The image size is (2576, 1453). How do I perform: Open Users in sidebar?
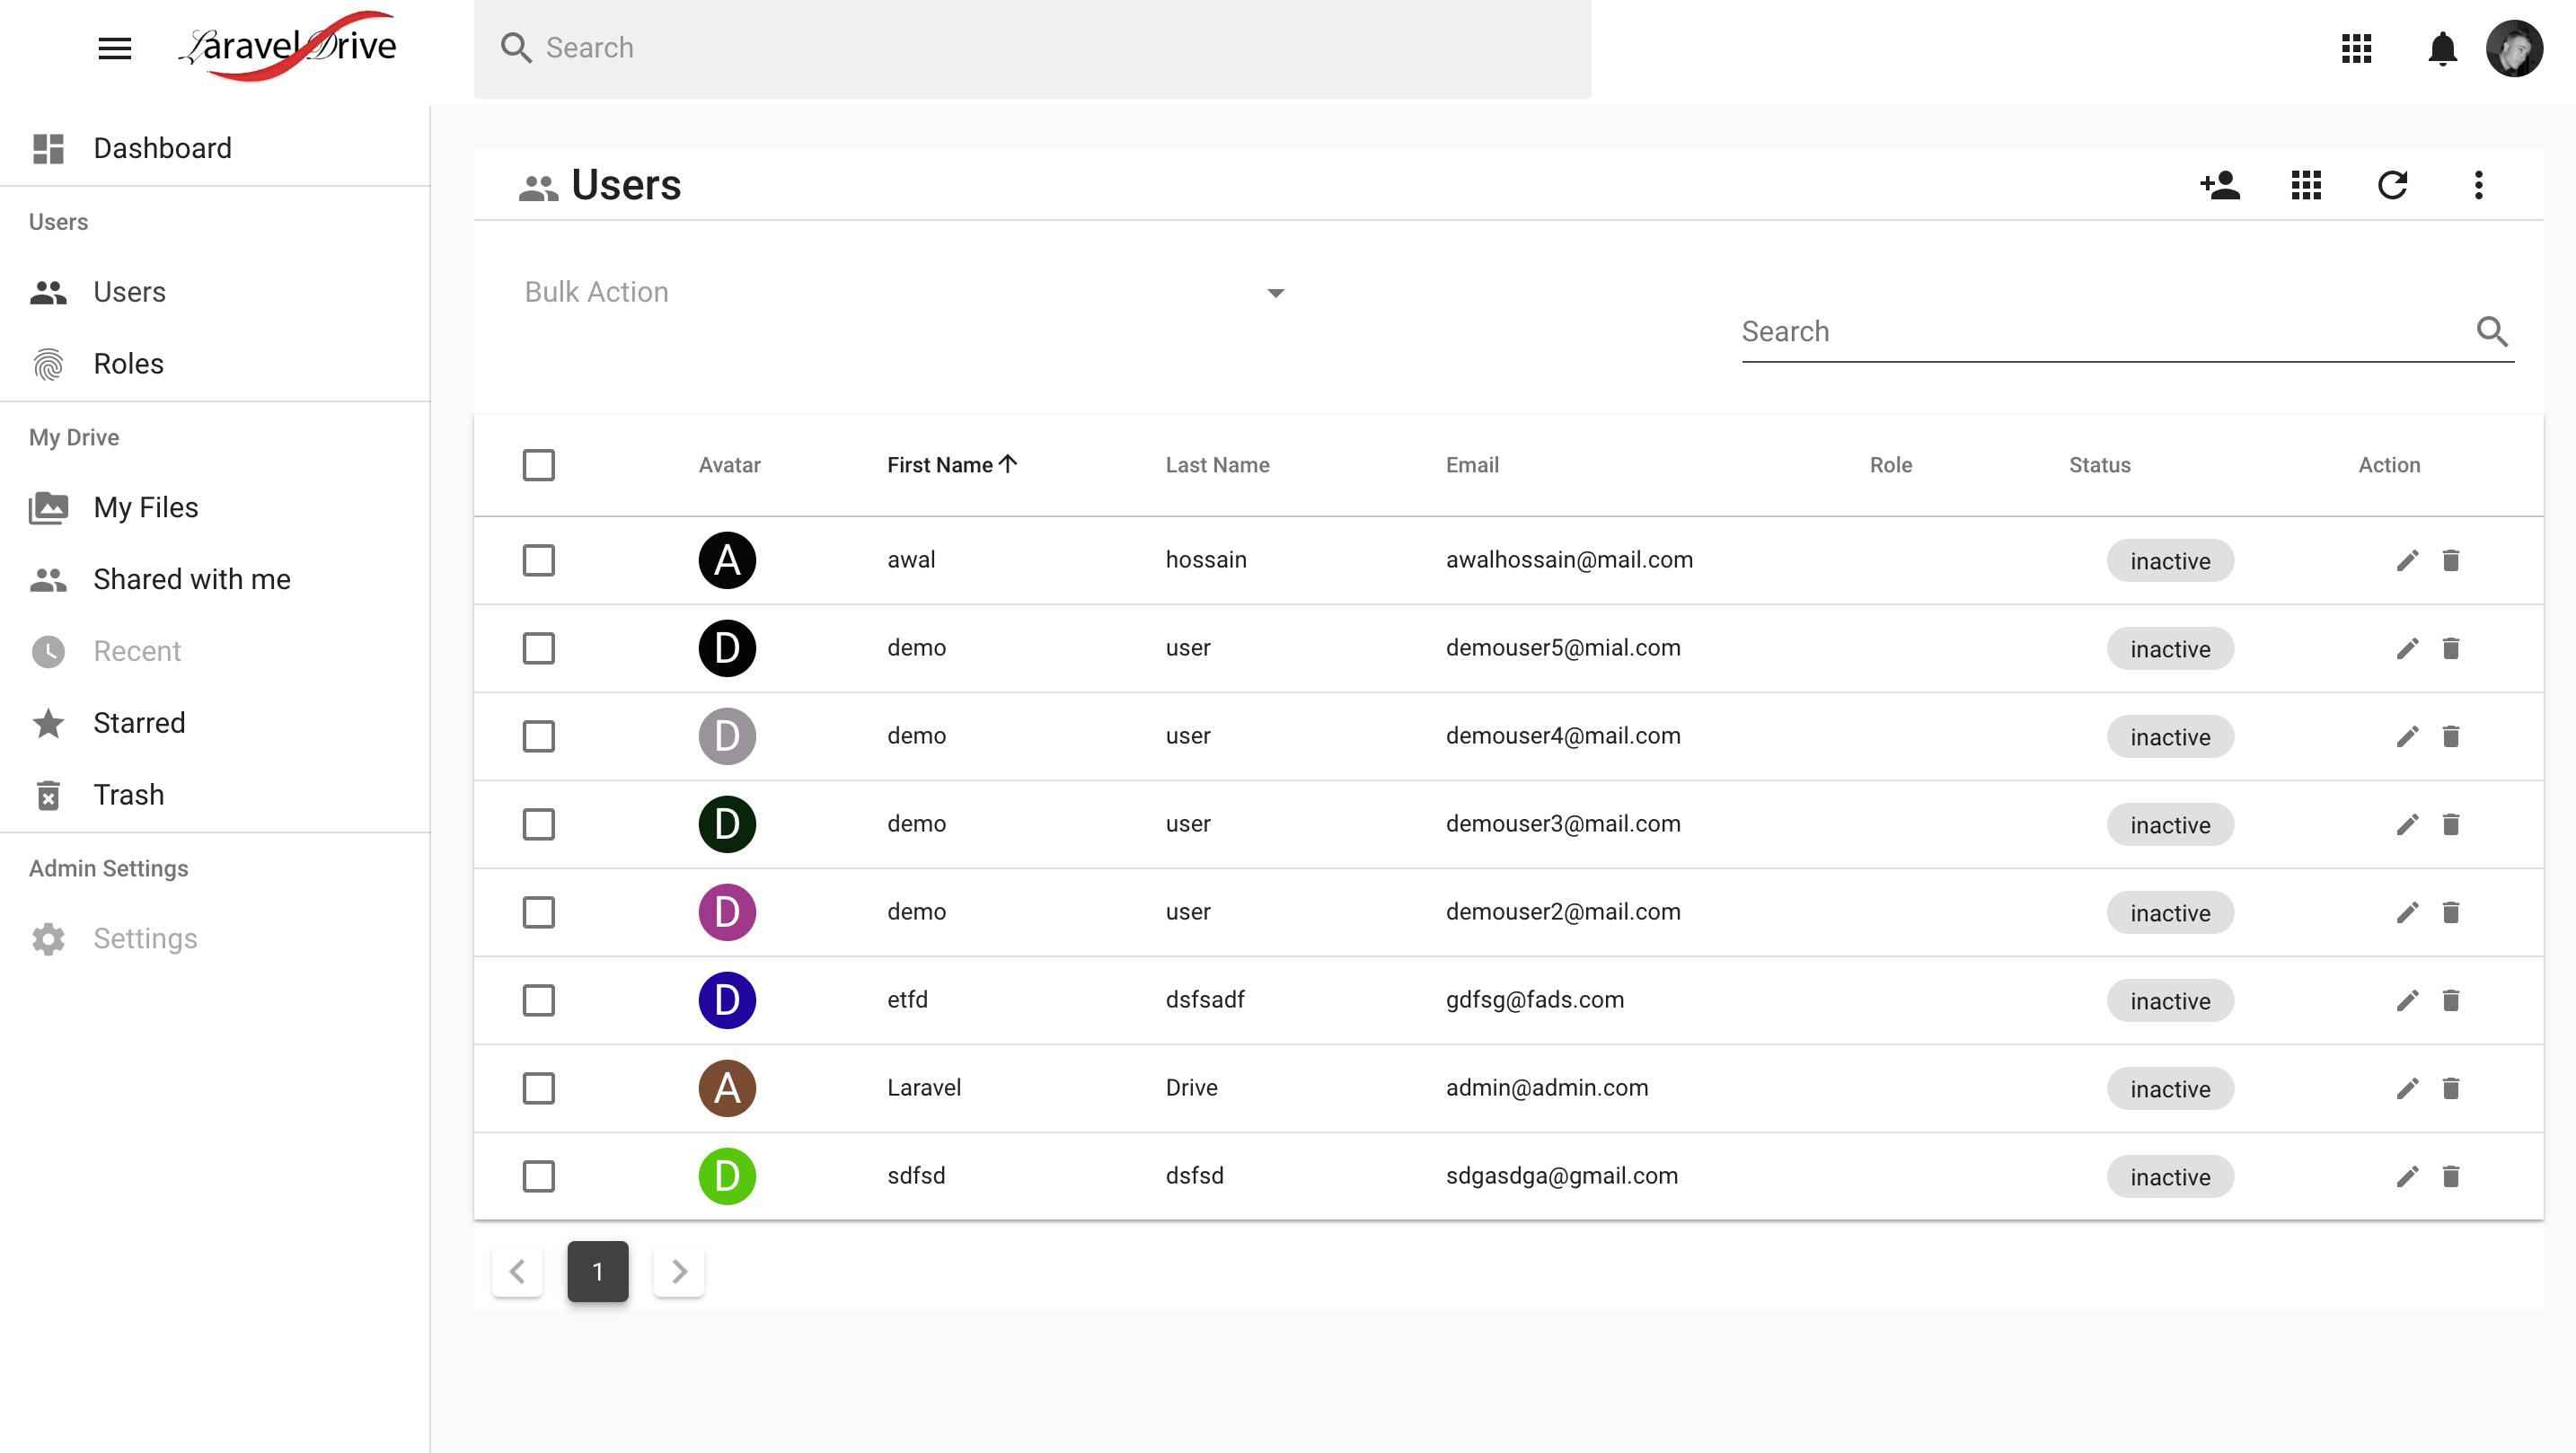click(215, 292)
